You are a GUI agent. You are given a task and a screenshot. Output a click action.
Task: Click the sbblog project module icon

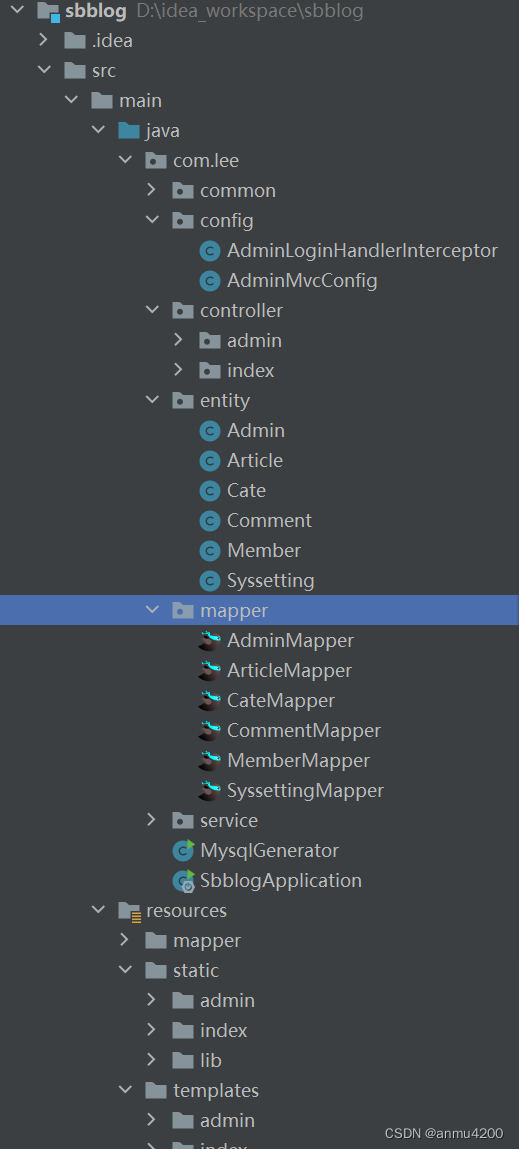pos(48,11)
